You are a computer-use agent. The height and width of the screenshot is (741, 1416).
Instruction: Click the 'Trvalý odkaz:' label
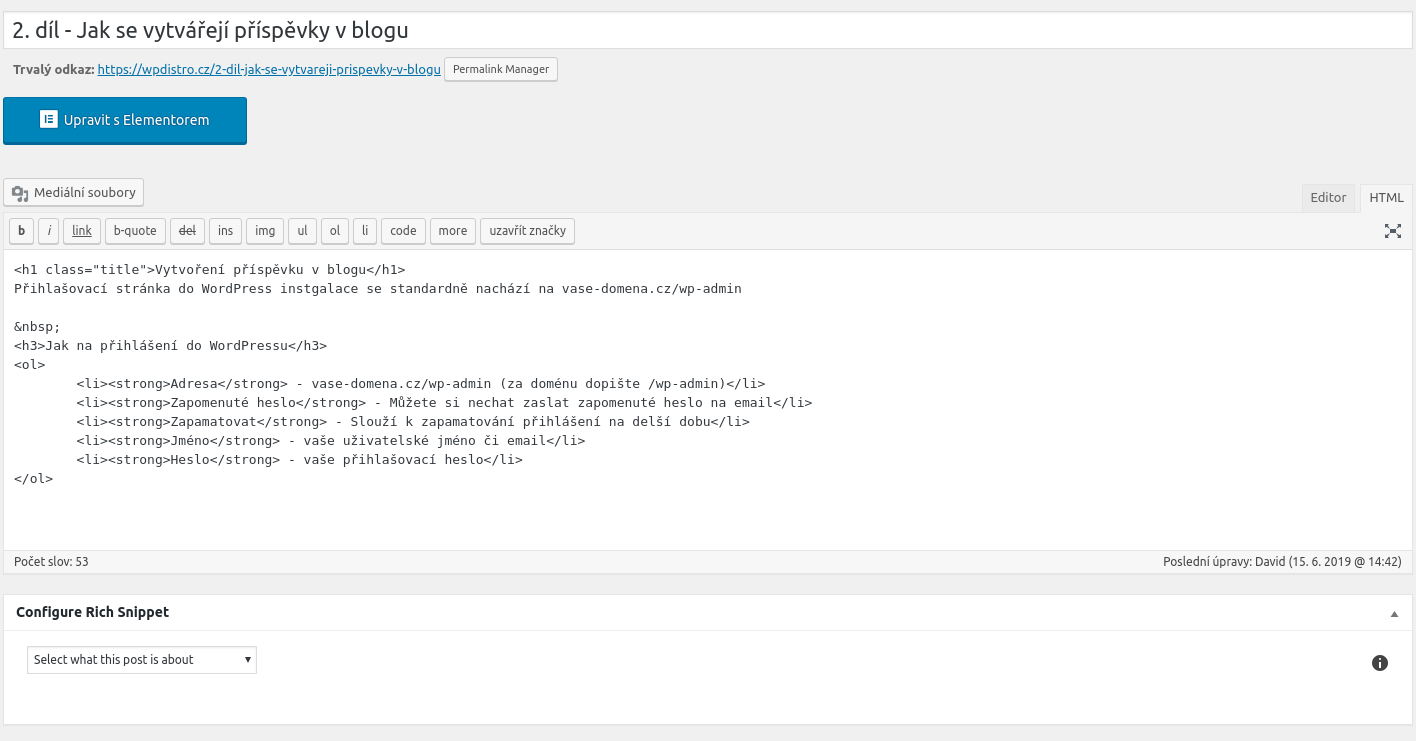[x=54, y=70]
